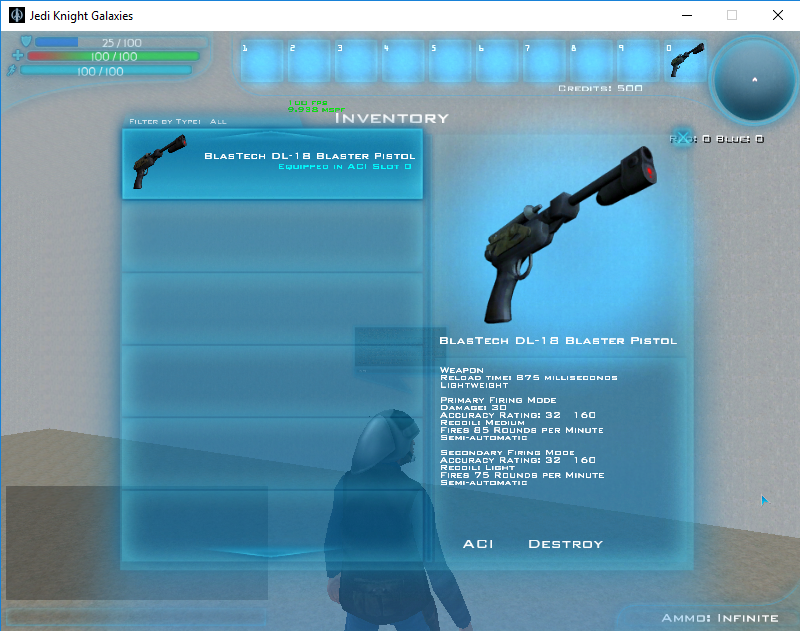Select ACI slot 9
Screen dimensions: 800x631
click(637, 61)
